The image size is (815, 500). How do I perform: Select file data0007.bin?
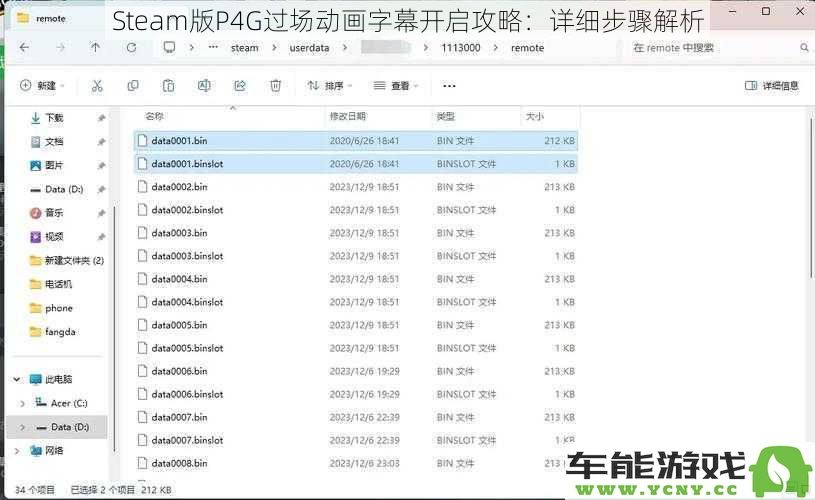356,417
